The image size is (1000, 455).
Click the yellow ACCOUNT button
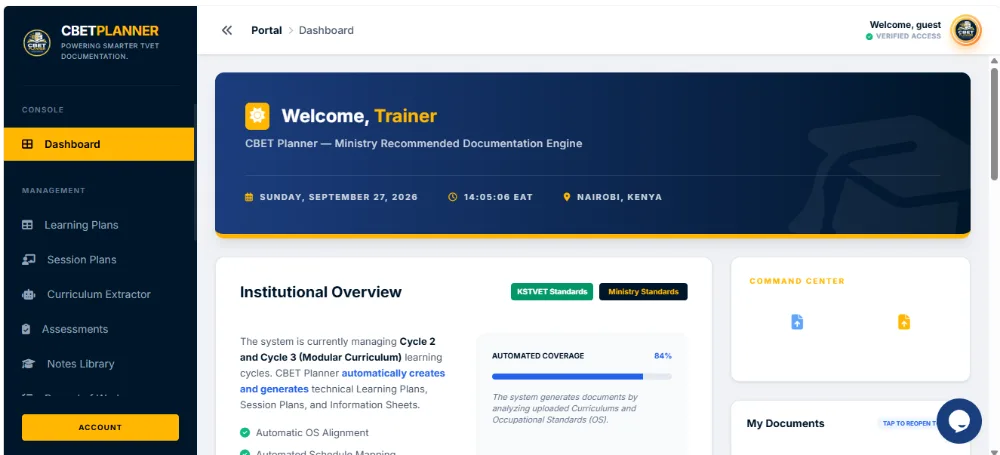click(x=100, y=428)
